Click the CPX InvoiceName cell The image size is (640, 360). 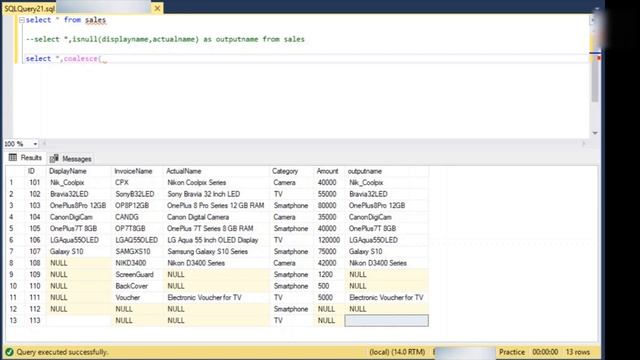click(138, 182)
